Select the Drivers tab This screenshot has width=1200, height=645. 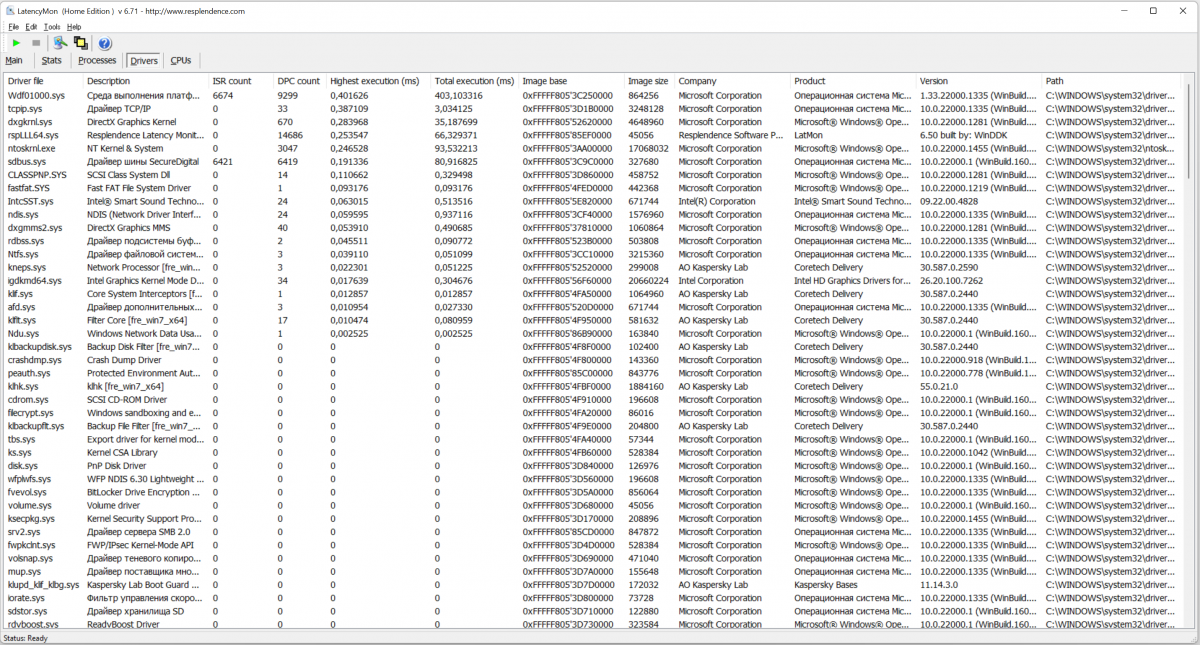point(144,60)
